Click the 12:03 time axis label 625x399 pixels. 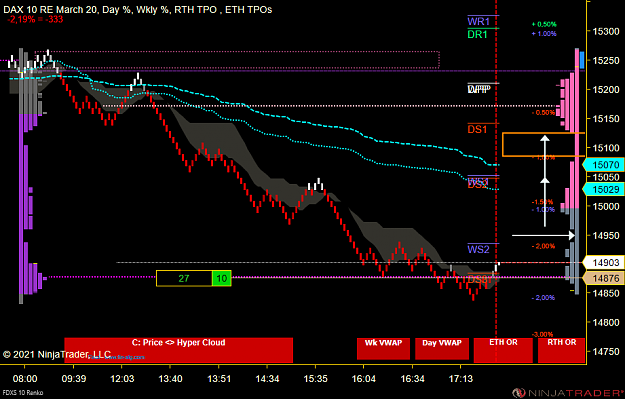(x=122, y=379)
